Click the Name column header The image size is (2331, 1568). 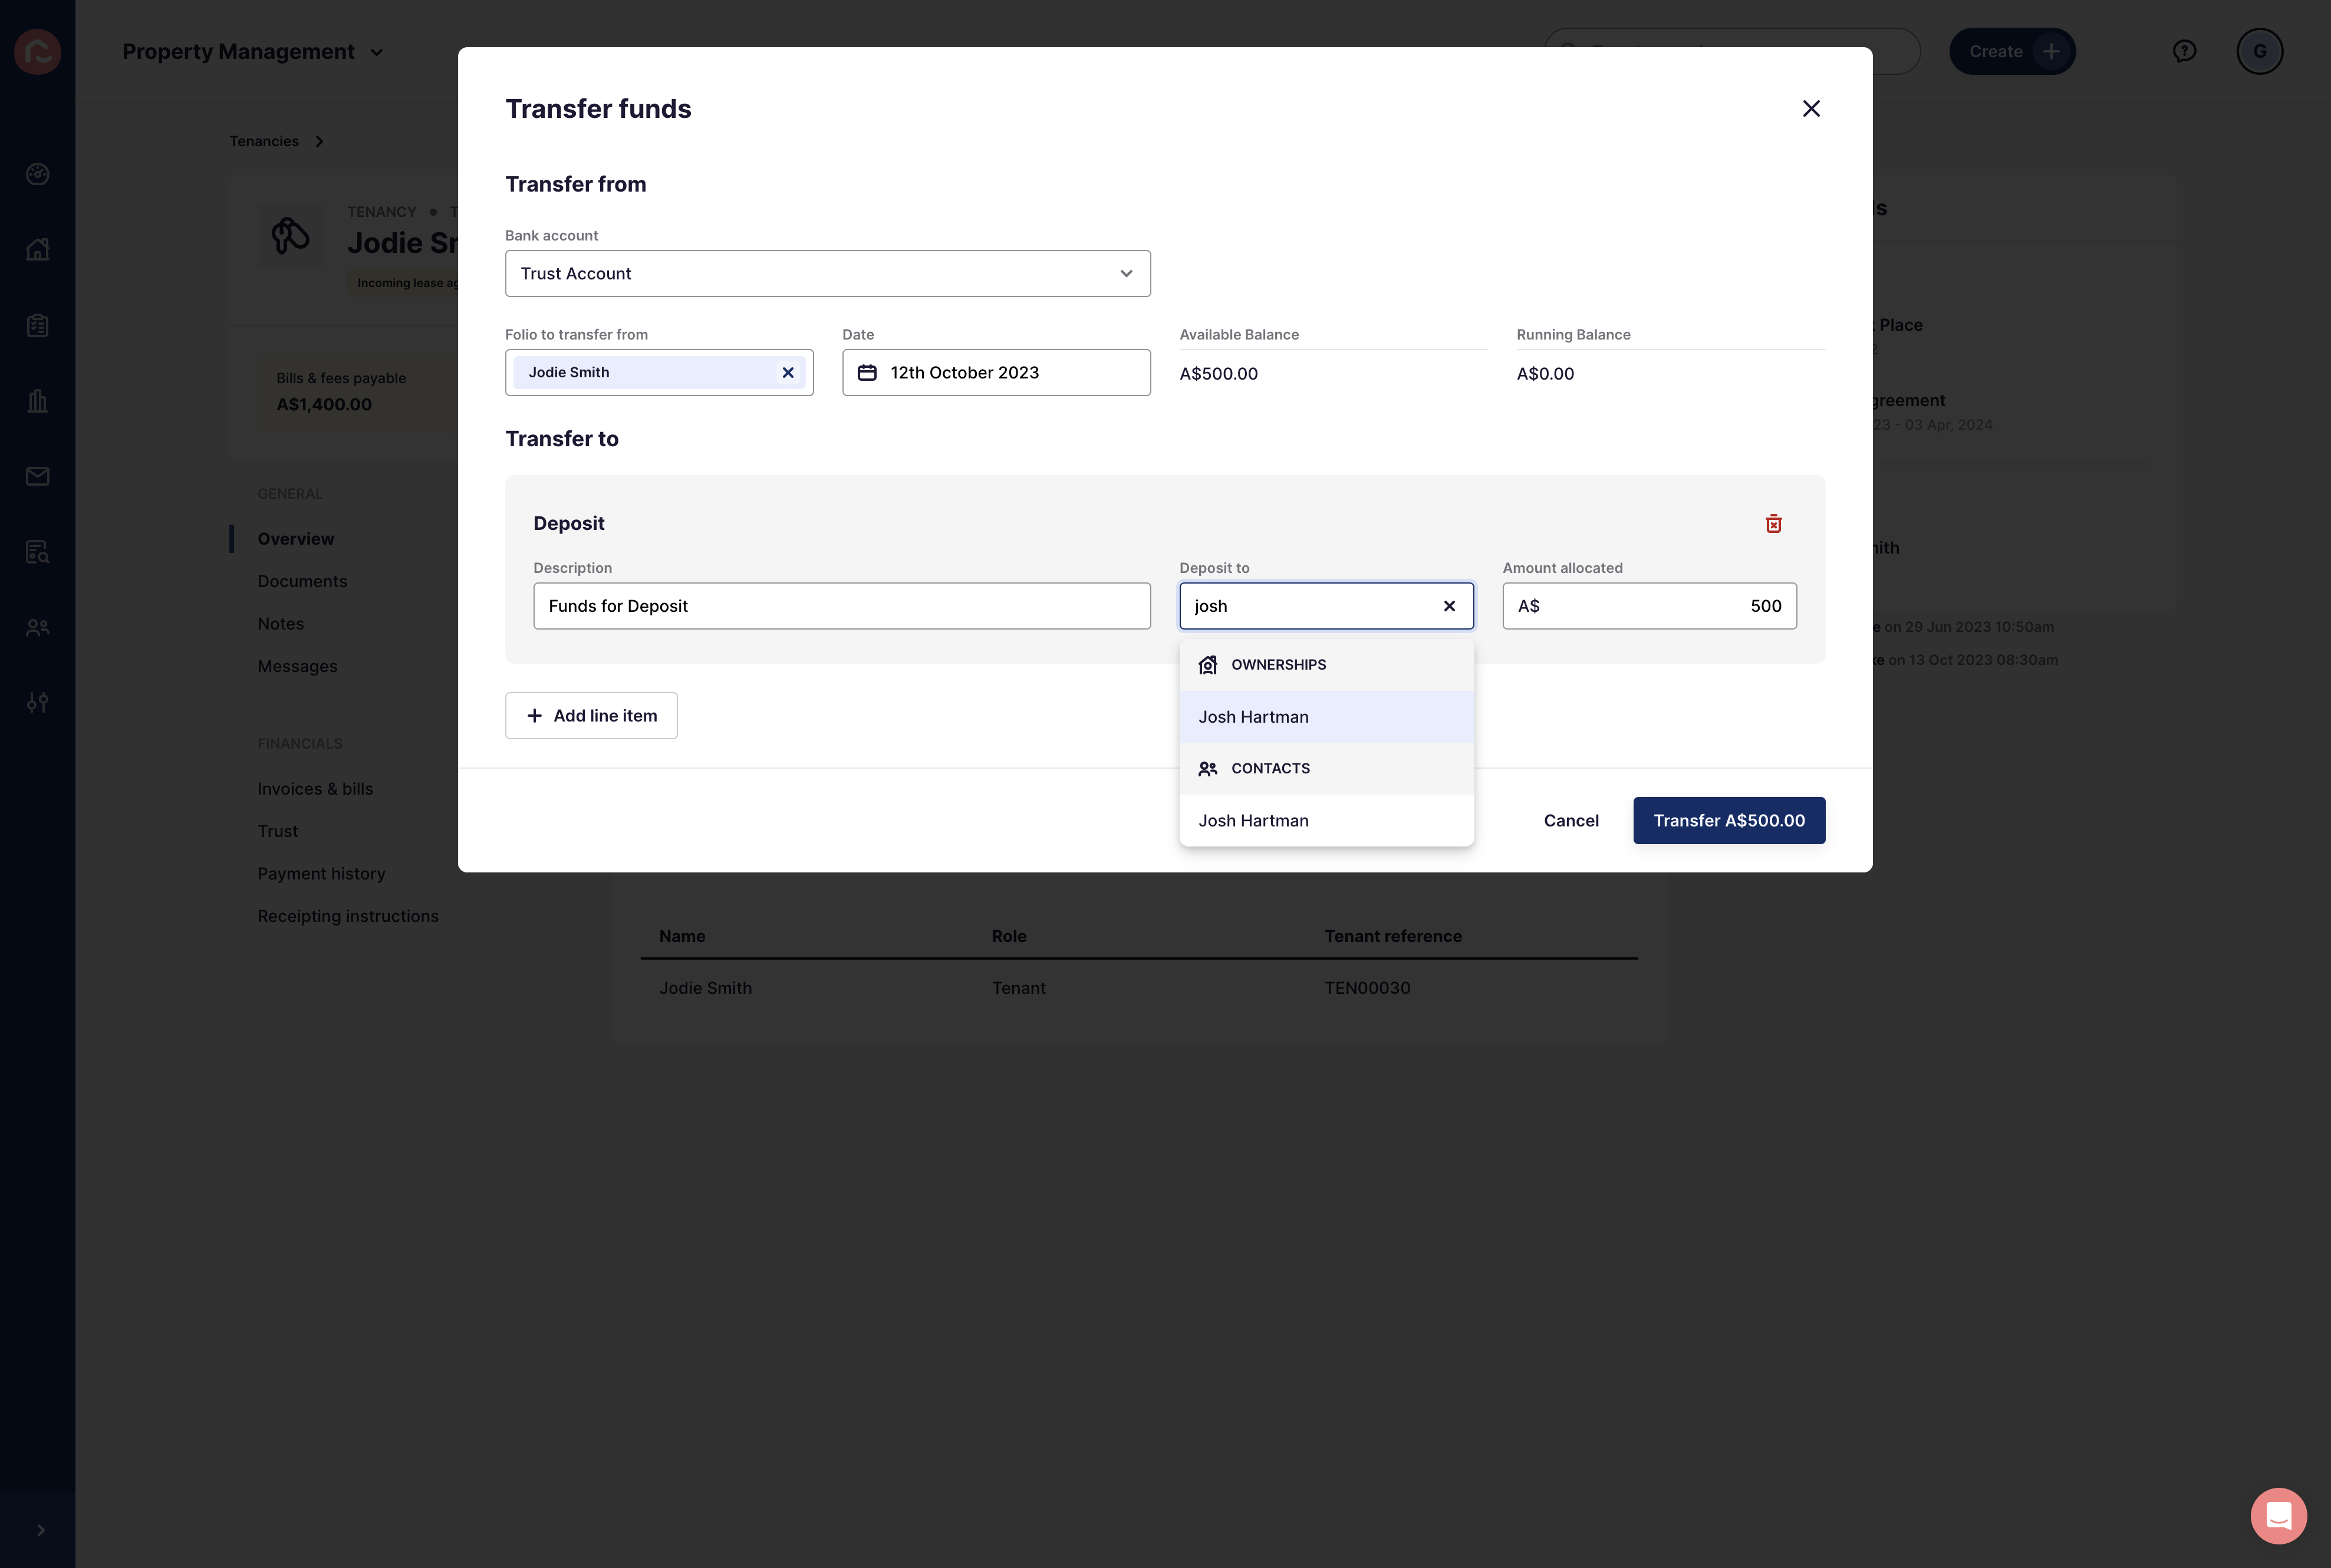(x=682, y=936)
